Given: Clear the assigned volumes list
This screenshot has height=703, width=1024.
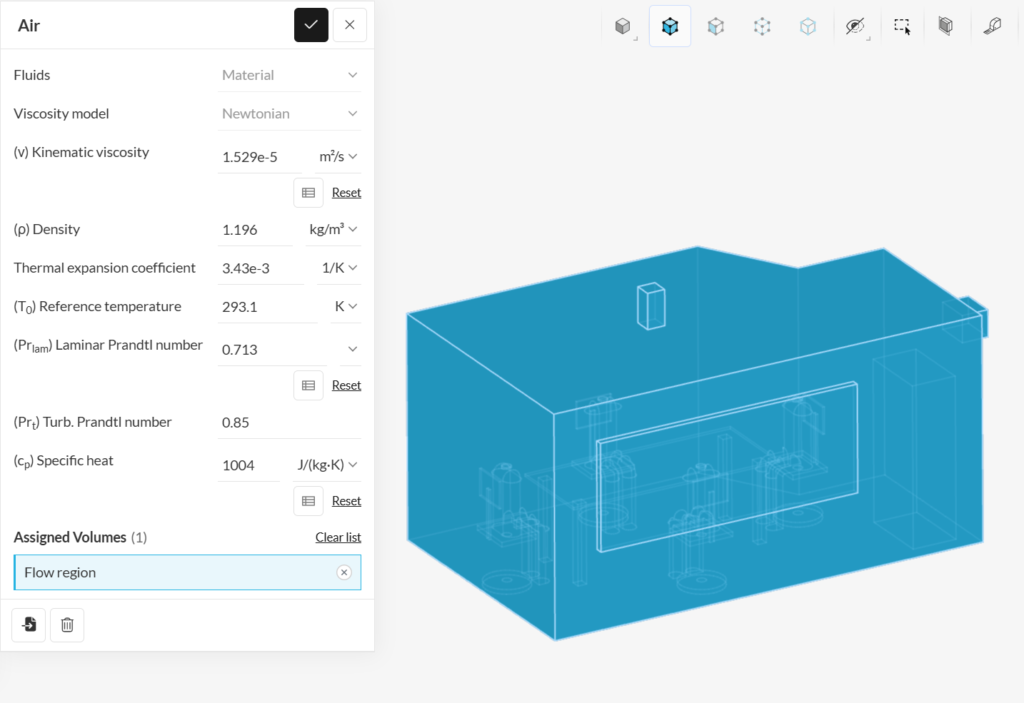Looking at the screenshot, I should [x=338, y=537].
